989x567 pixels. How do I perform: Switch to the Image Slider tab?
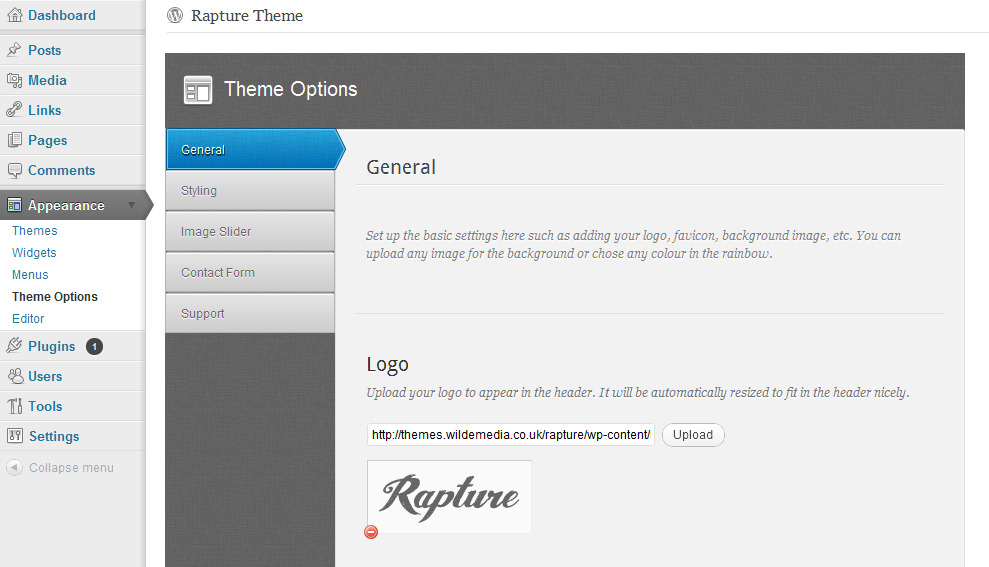[x=250, y=231]
